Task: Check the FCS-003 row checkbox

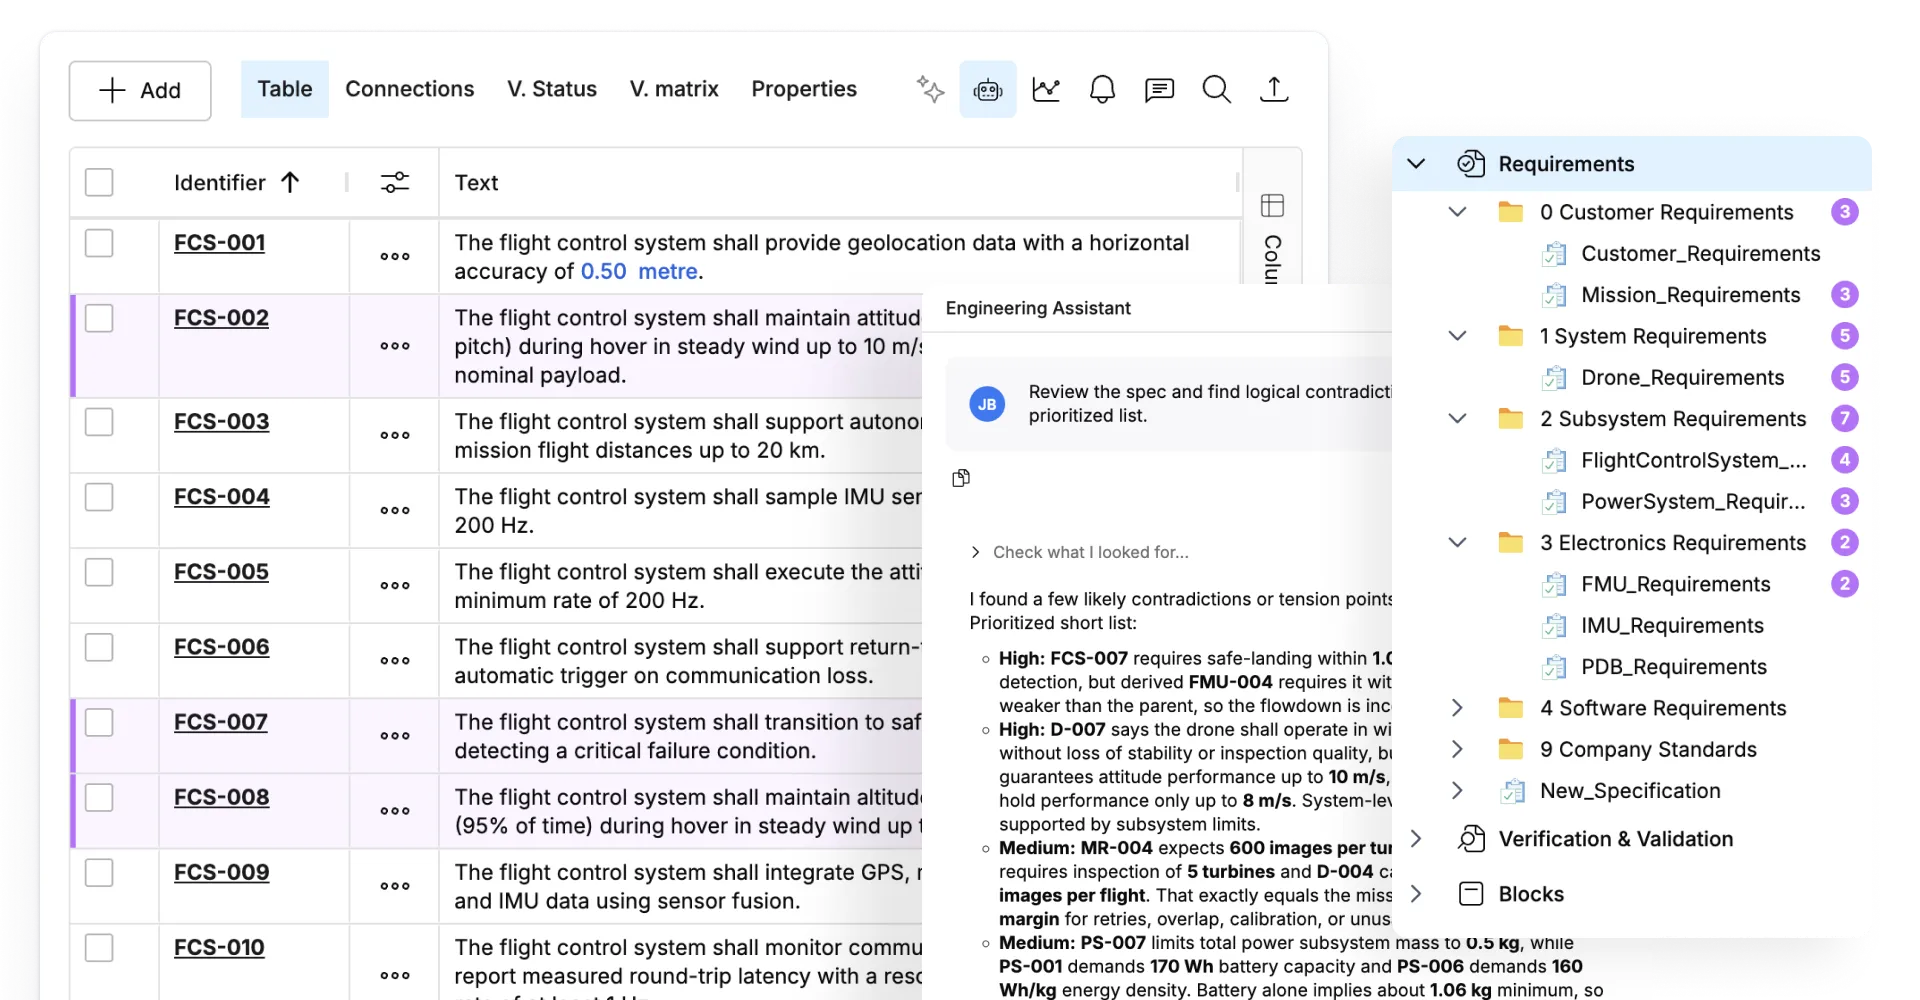Action: pos(99,422)
